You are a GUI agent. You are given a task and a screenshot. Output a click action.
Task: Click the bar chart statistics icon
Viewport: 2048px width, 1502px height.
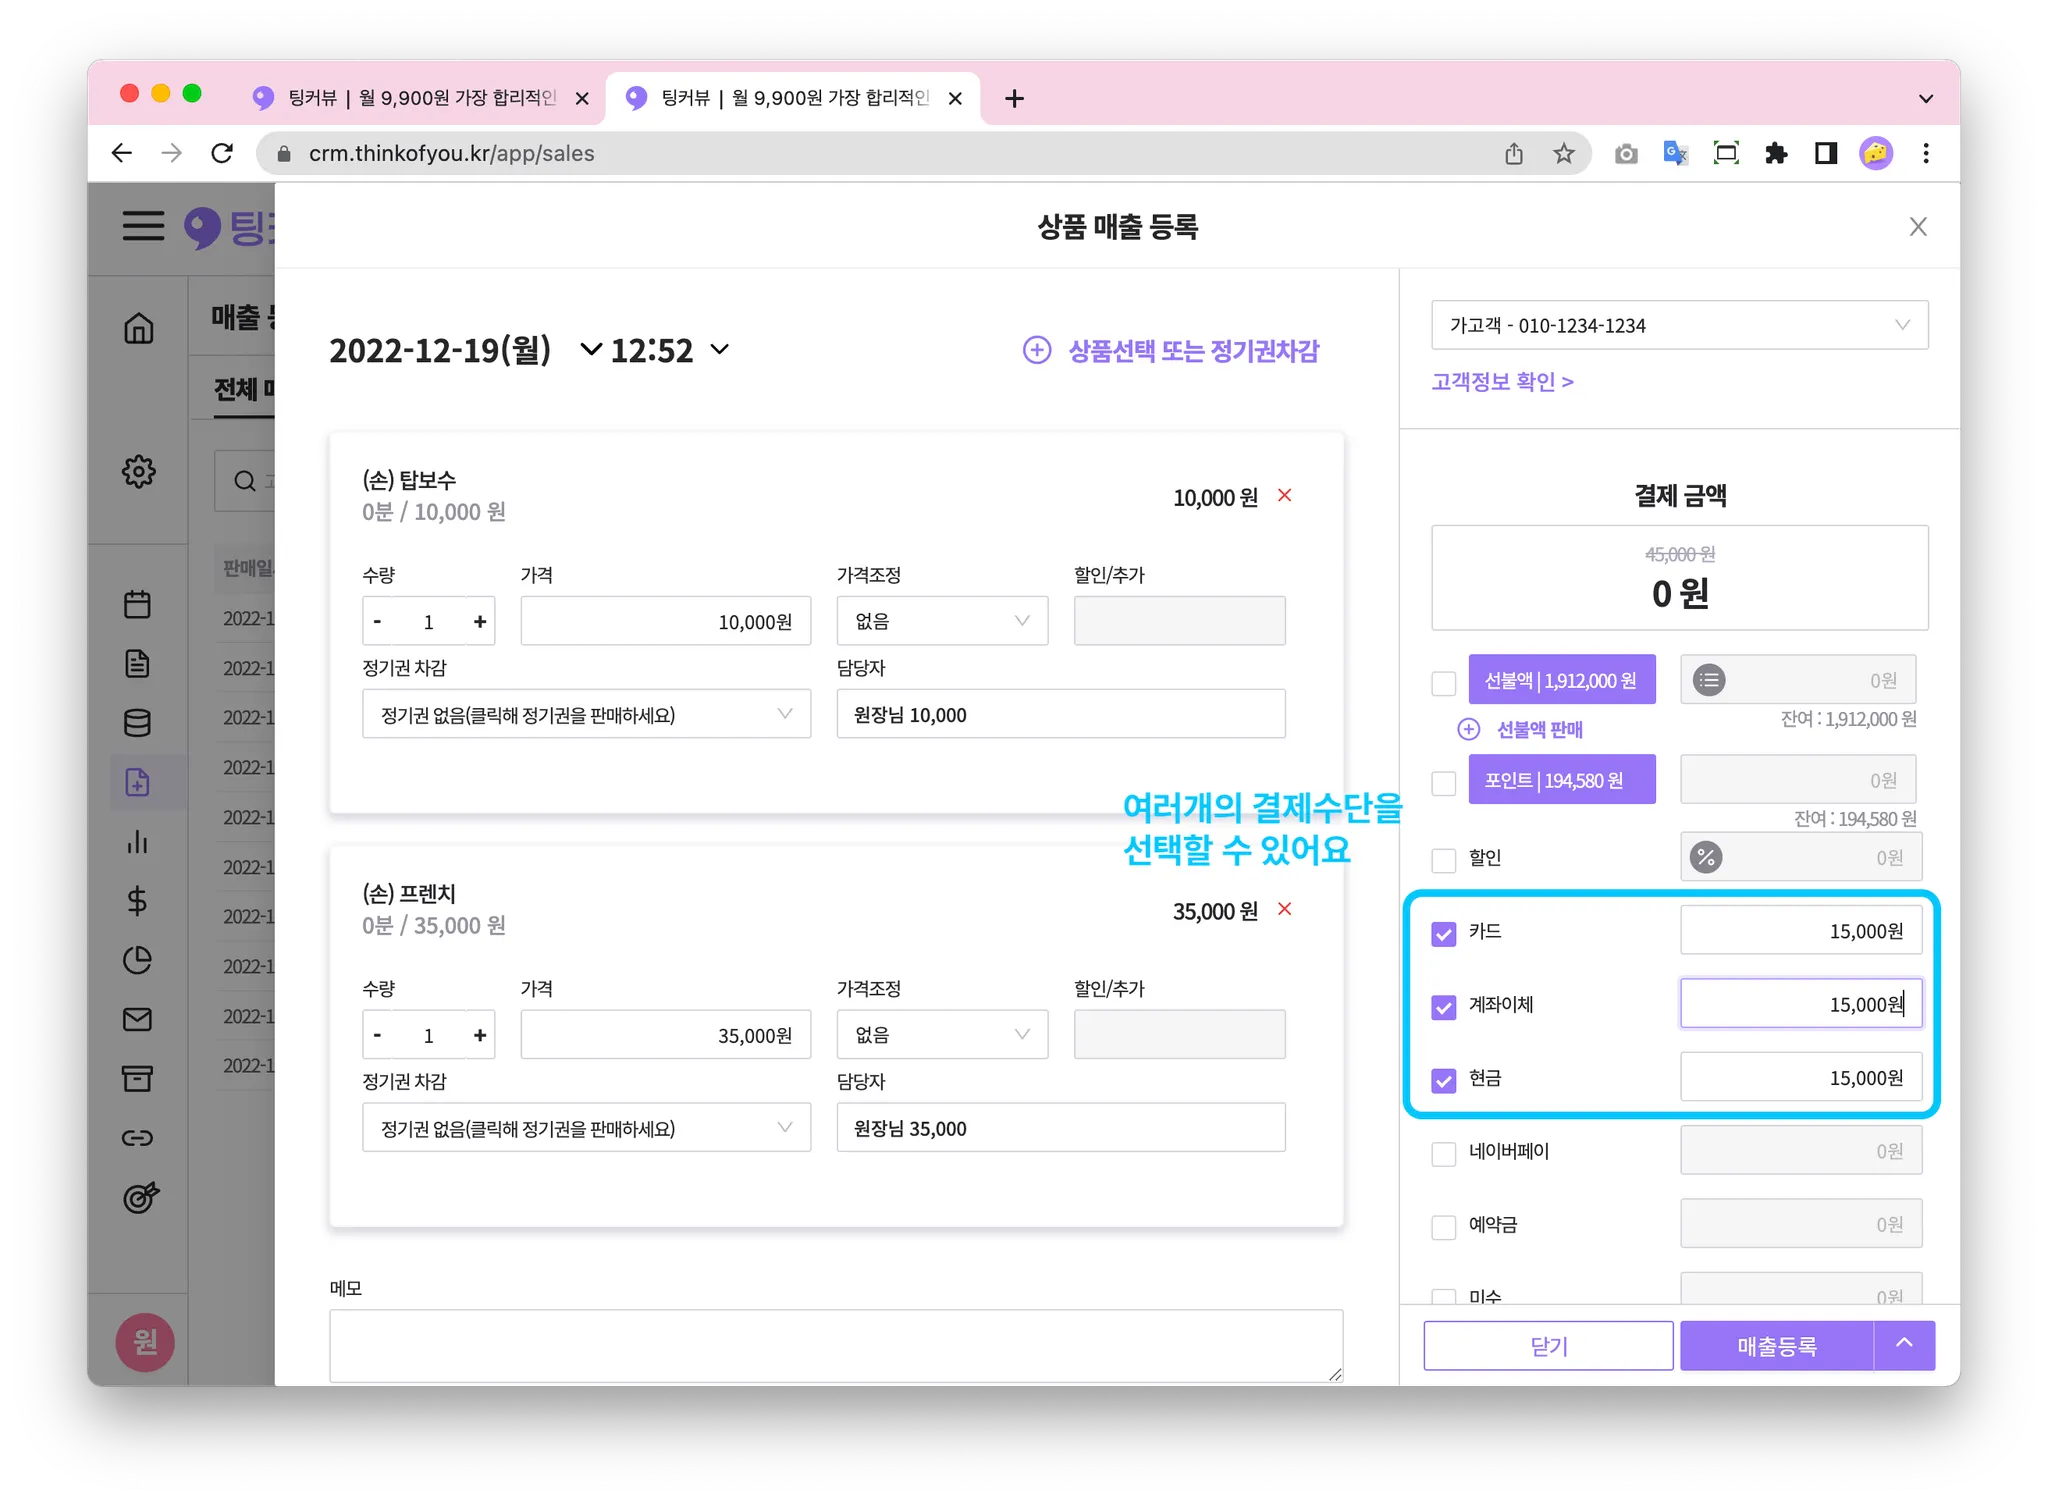(138, 842)
